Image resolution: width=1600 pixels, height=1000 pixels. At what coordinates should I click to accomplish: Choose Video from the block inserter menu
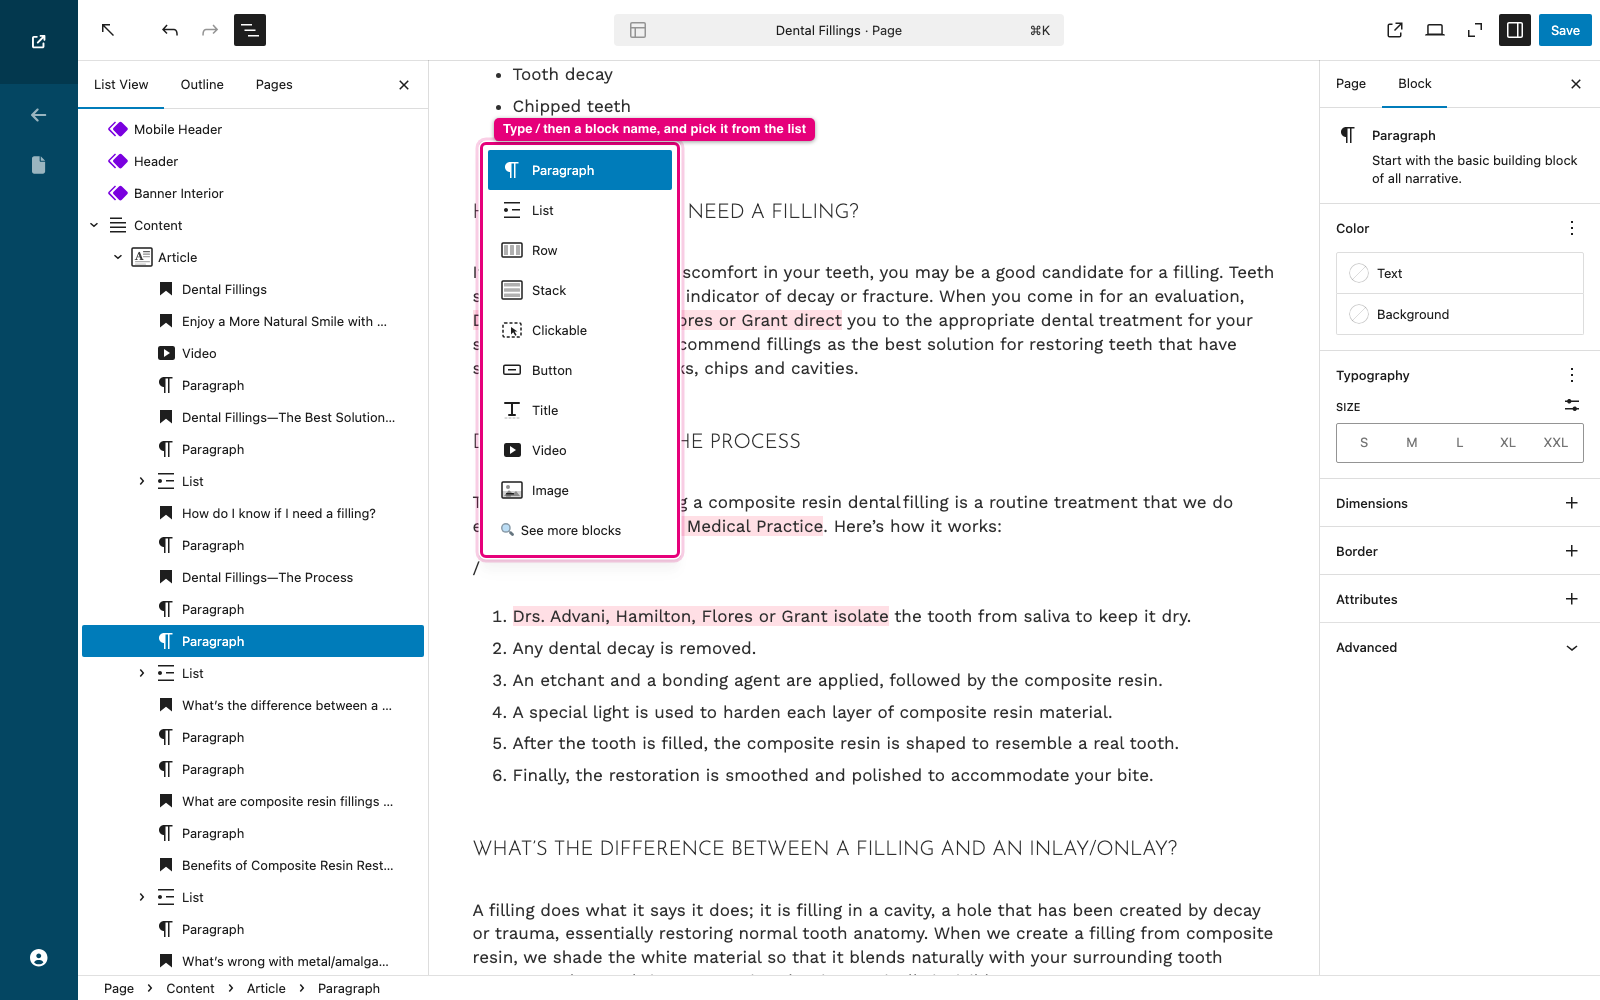(x=580, y=450)
